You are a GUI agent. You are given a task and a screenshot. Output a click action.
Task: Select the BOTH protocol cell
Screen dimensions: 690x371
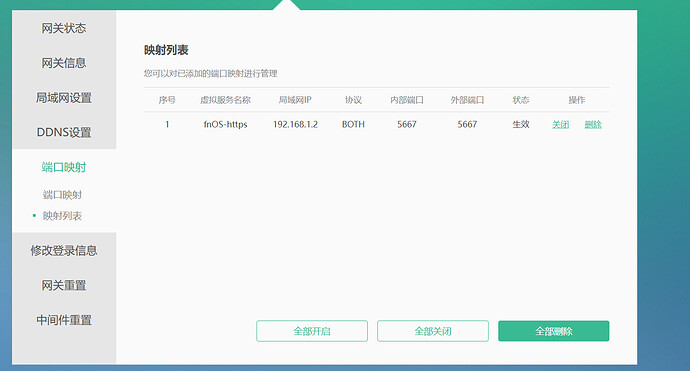353,125
